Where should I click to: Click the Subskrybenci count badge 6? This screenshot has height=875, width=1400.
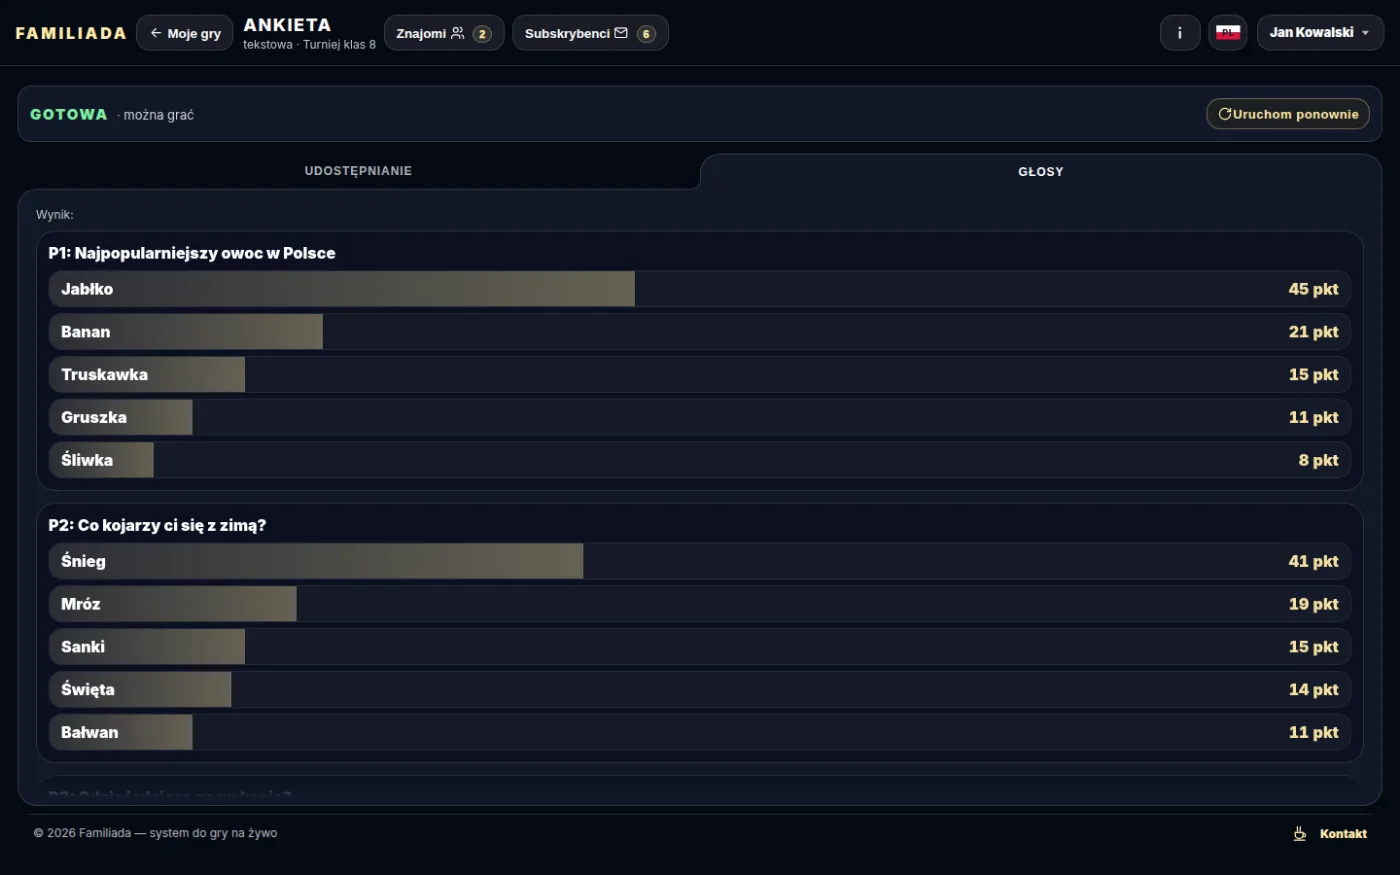(x=646, y=34)
